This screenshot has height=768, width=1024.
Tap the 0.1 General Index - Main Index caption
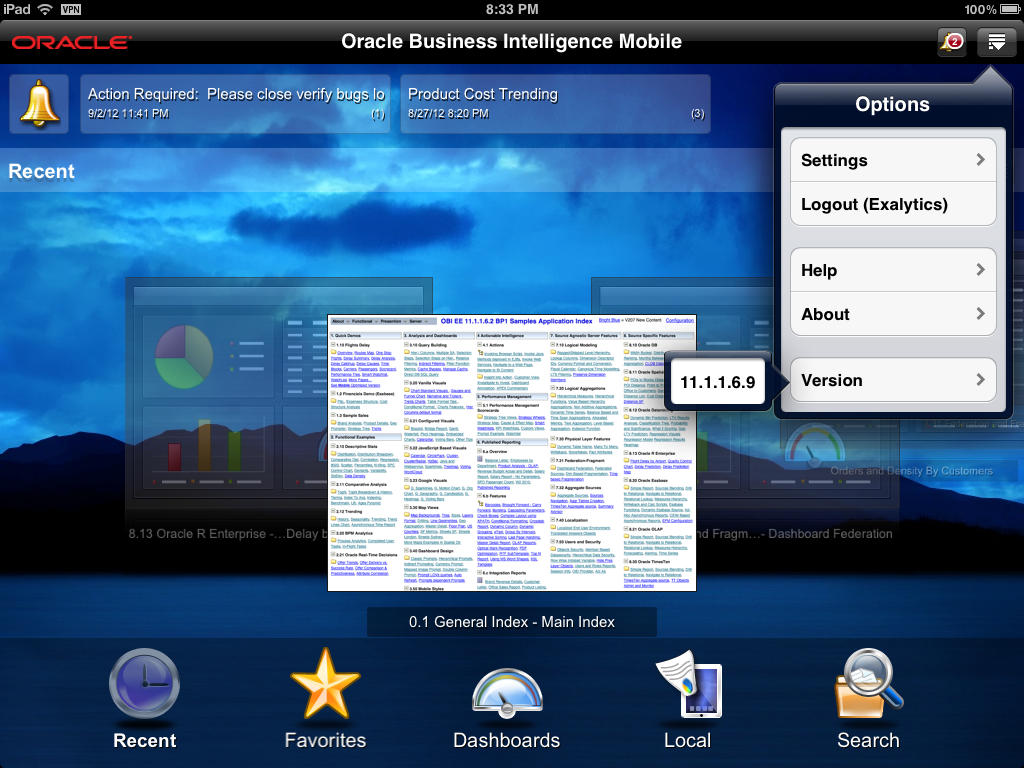(512, 622)
